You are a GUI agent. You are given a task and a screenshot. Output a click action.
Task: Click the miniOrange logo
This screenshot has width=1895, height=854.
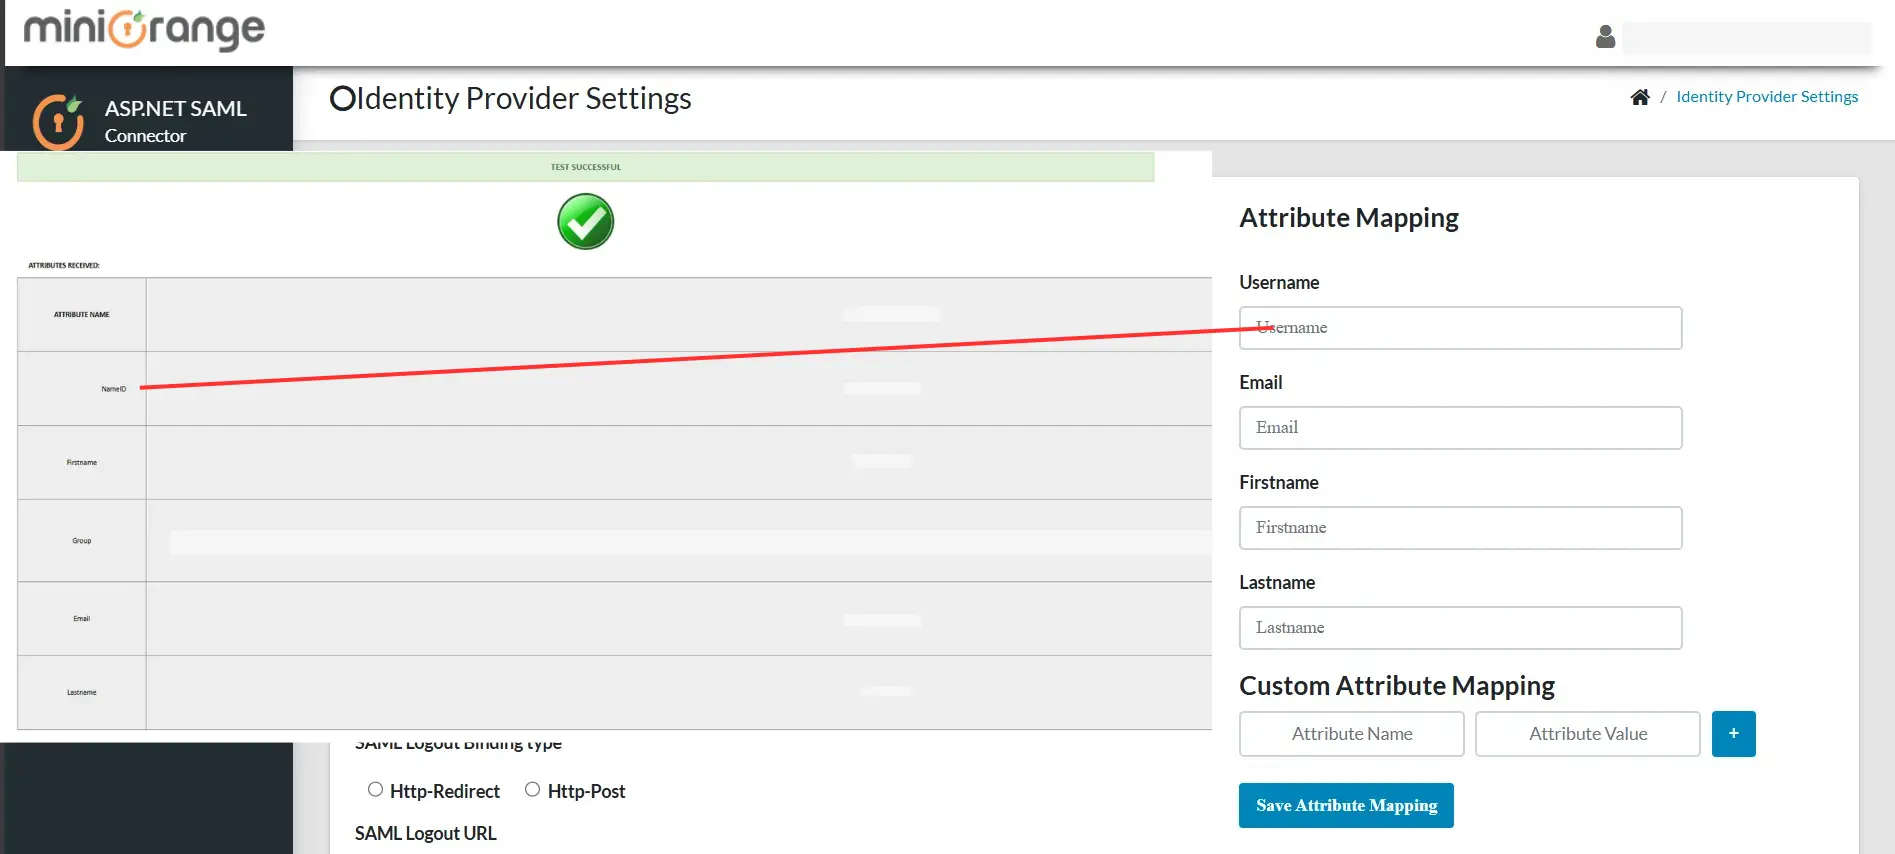coord(144,30)
